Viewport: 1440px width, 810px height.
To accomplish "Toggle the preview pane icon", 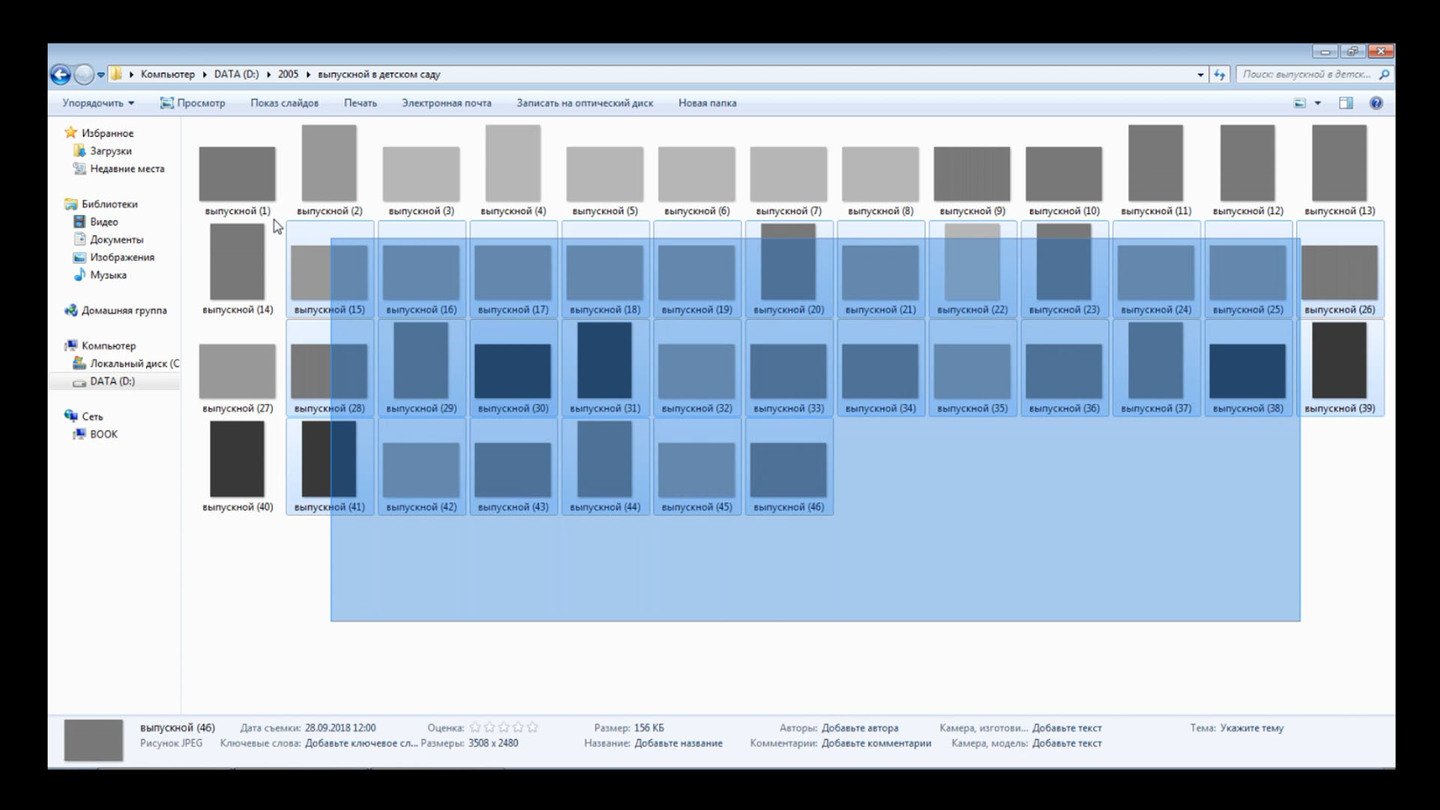I will pos(1346,103).
